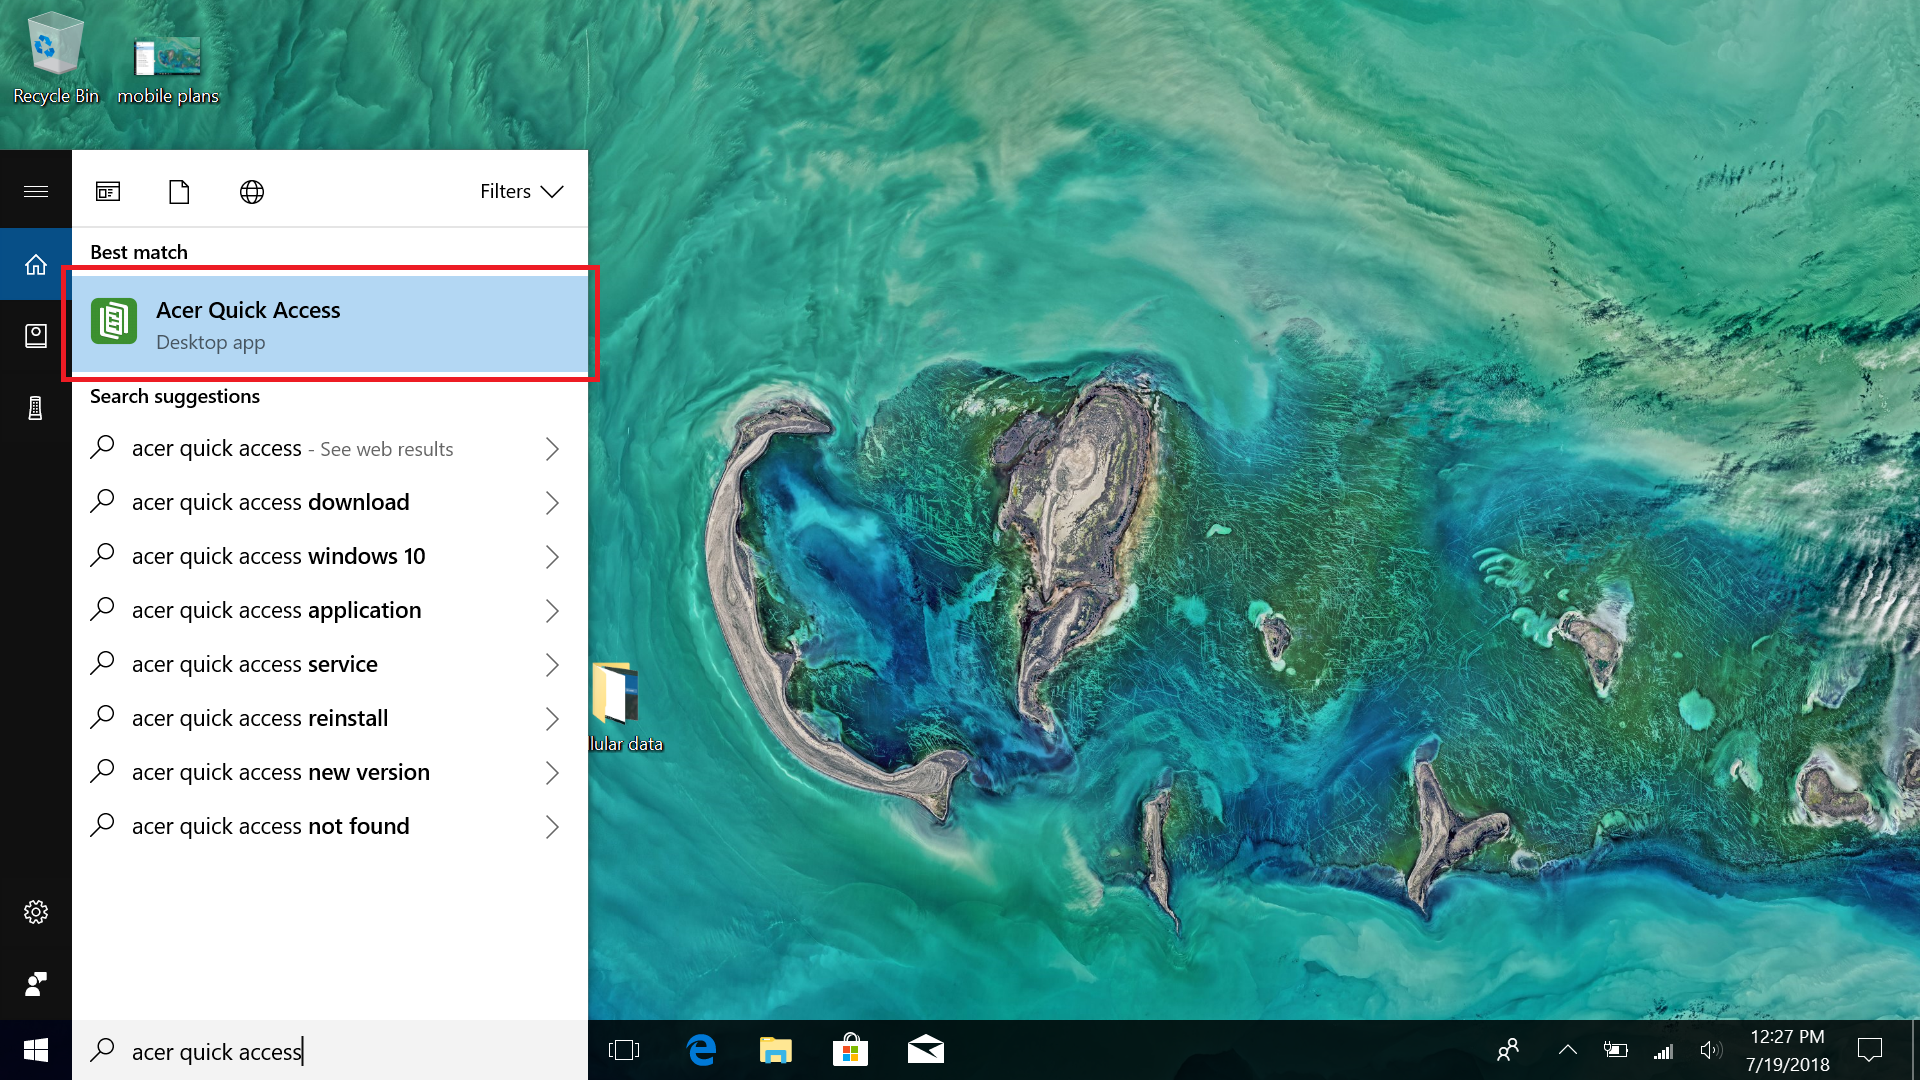The width and height of the screenshot is (1920, 1080).
Task: Click the Acer Quick Access green icon
Action: click(114, 321)
